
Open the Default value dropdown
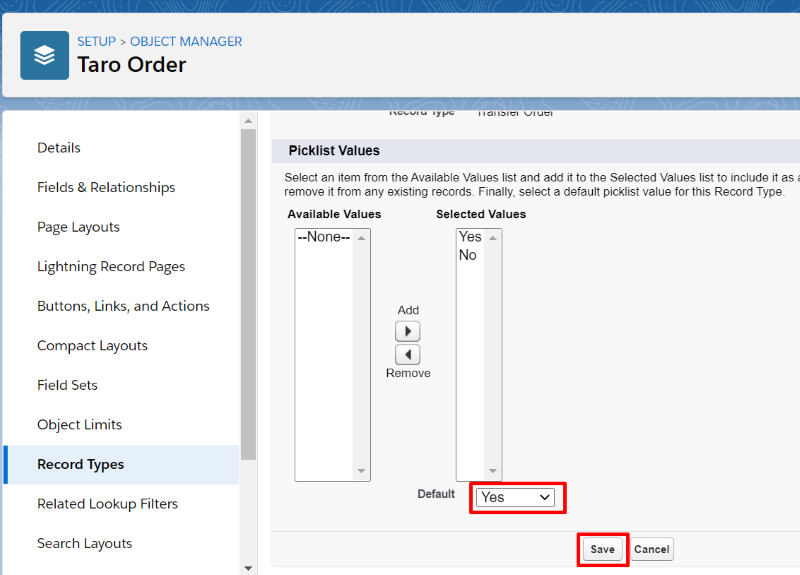[515, 497]
